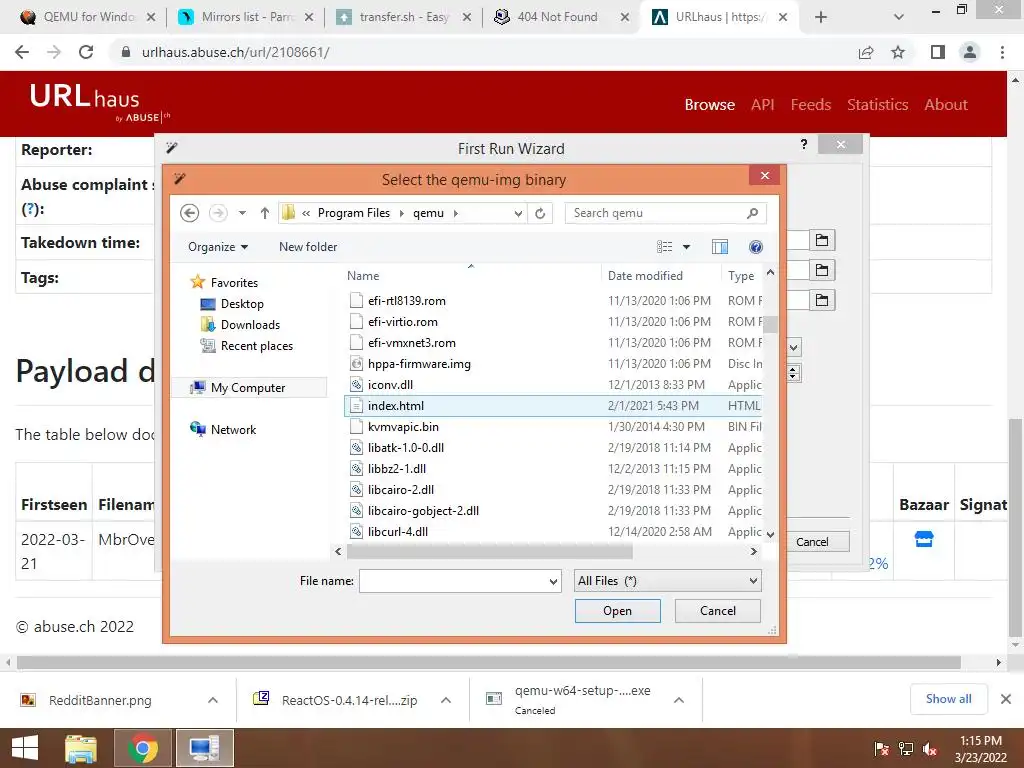Screen dimensions: 1024x768
Task: Switch to Mirrors list tab
Action: pyautogui.click(x=246, y=17)
